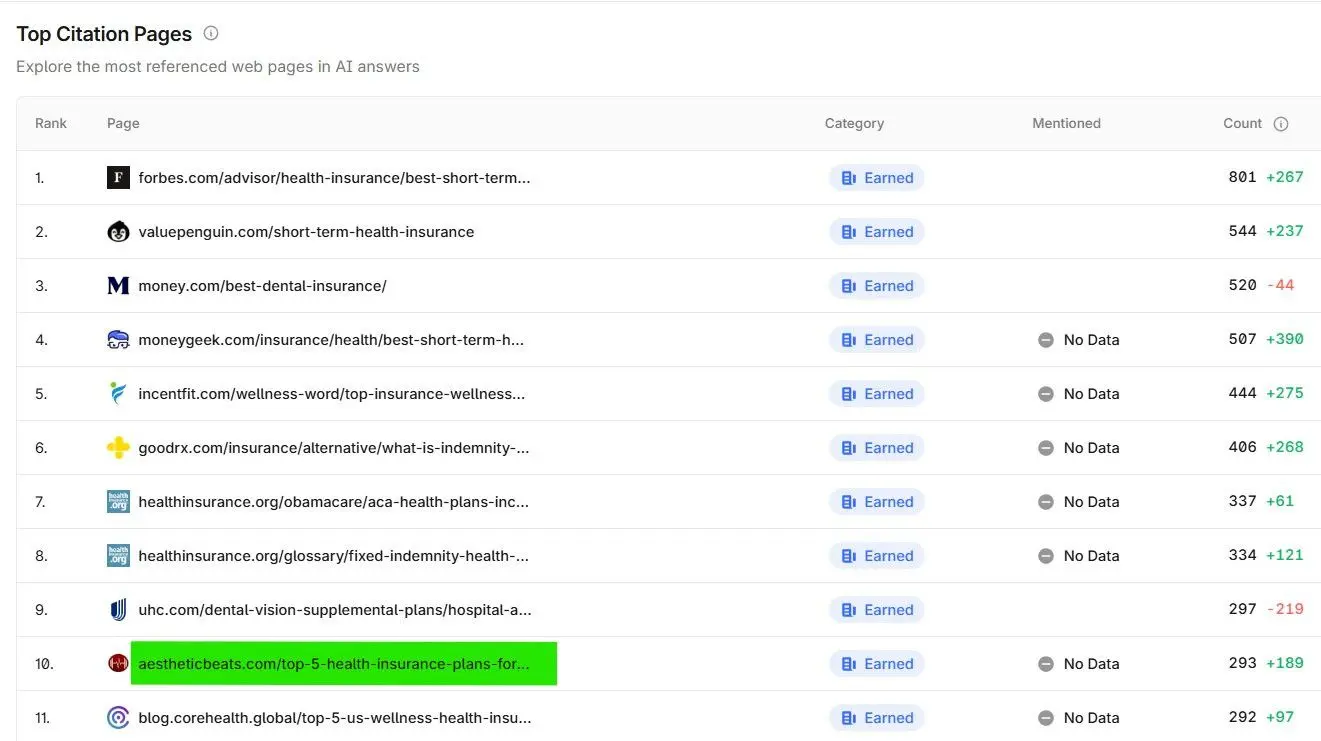
Task: Click the change value -219
Action: 1285,610
